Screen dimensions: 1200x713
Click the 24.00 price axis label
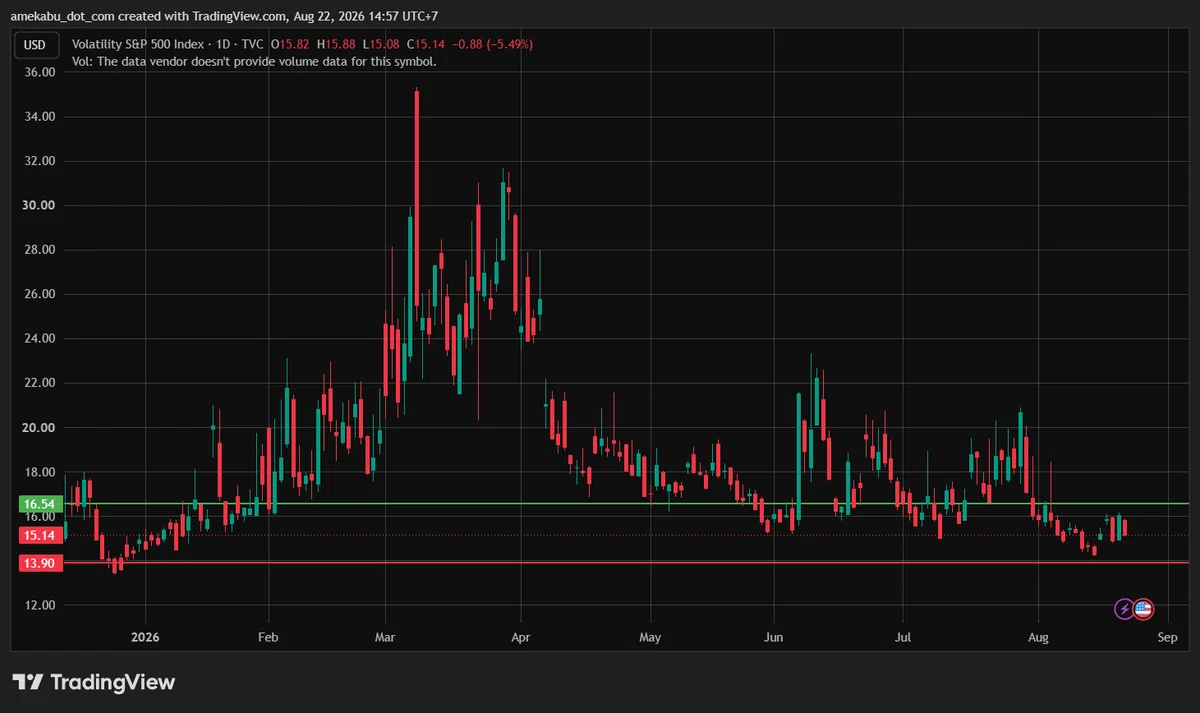coord(40,339)
